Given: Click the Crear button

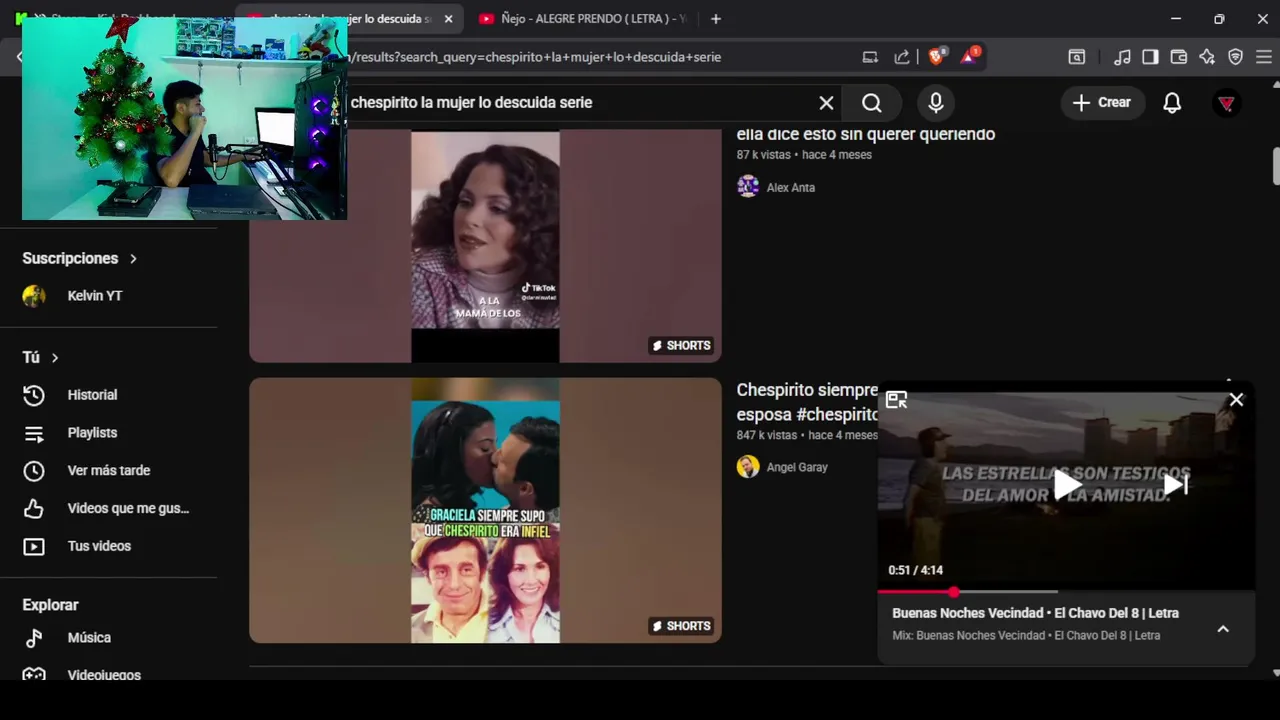Looking at the screenshot, I should point(1102,103).
